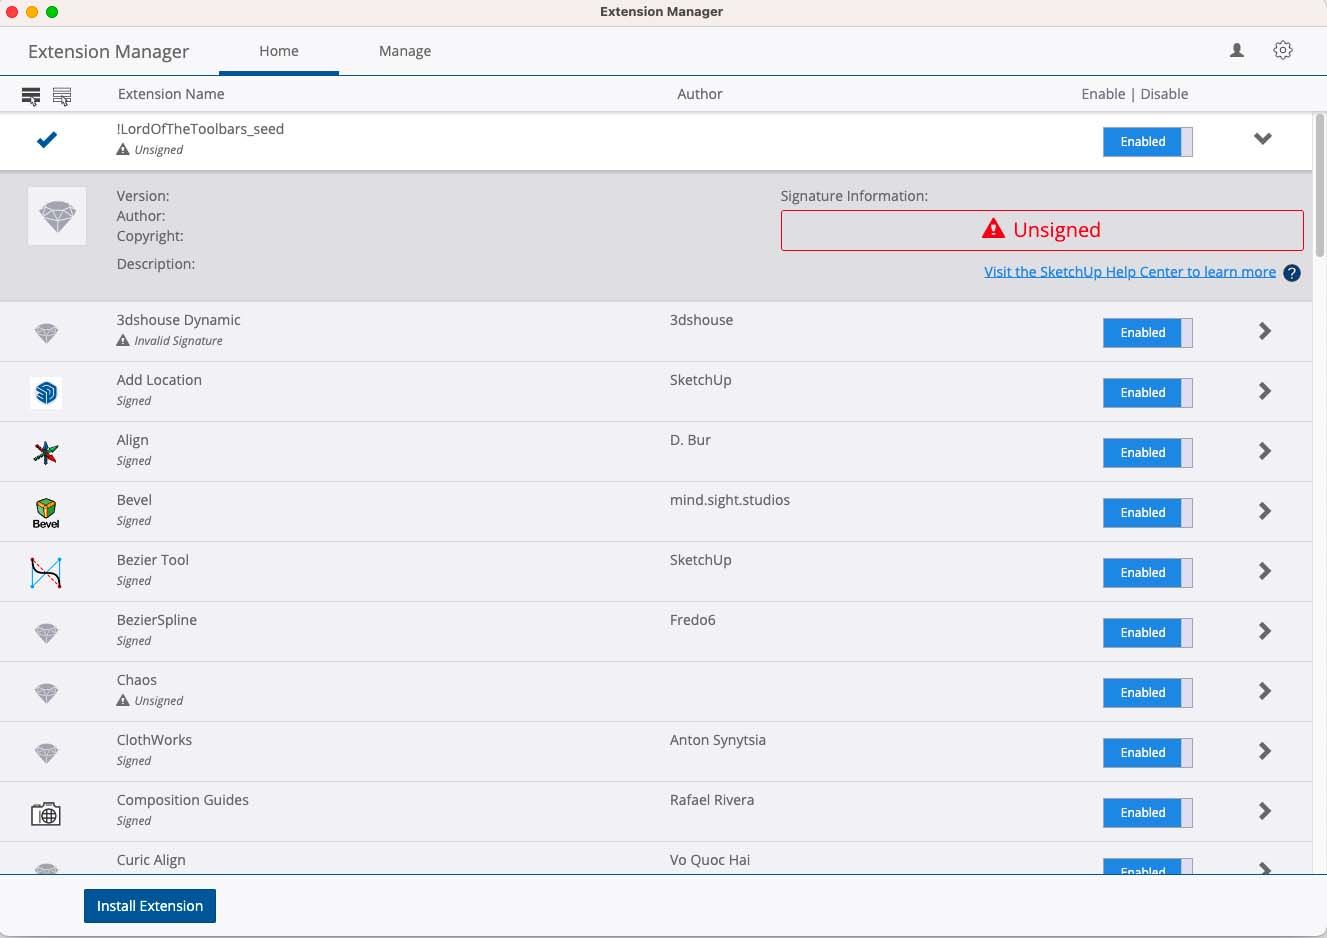Disable the 3dshouse Dynamic extension toggle

1148,333
